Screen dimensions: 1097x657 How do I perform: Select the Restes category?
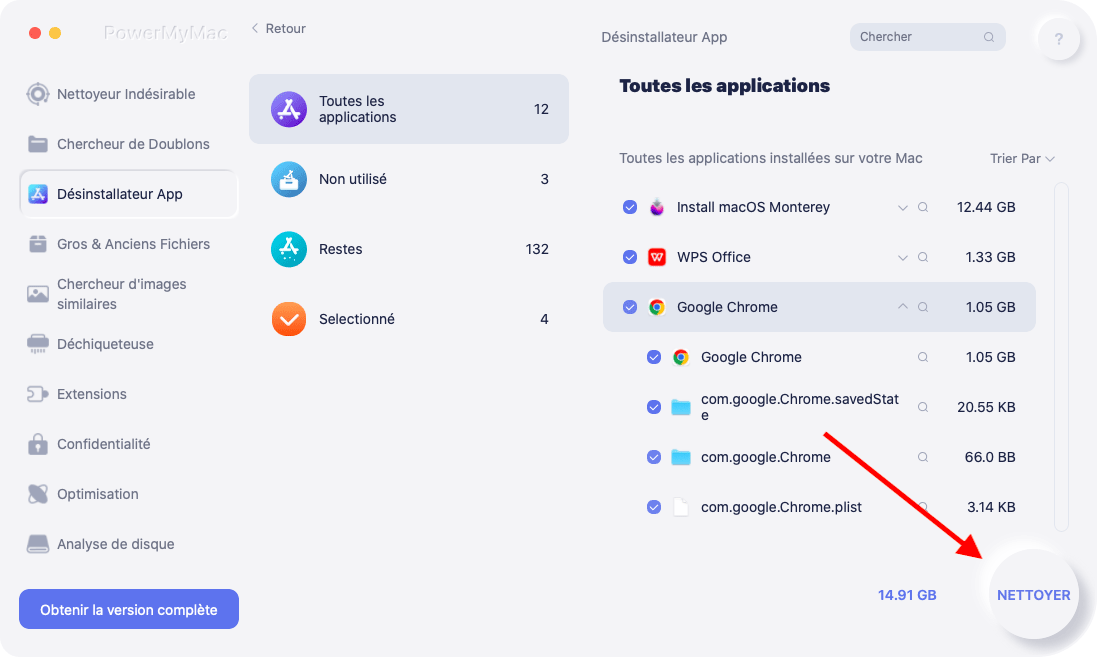(409, 249)
